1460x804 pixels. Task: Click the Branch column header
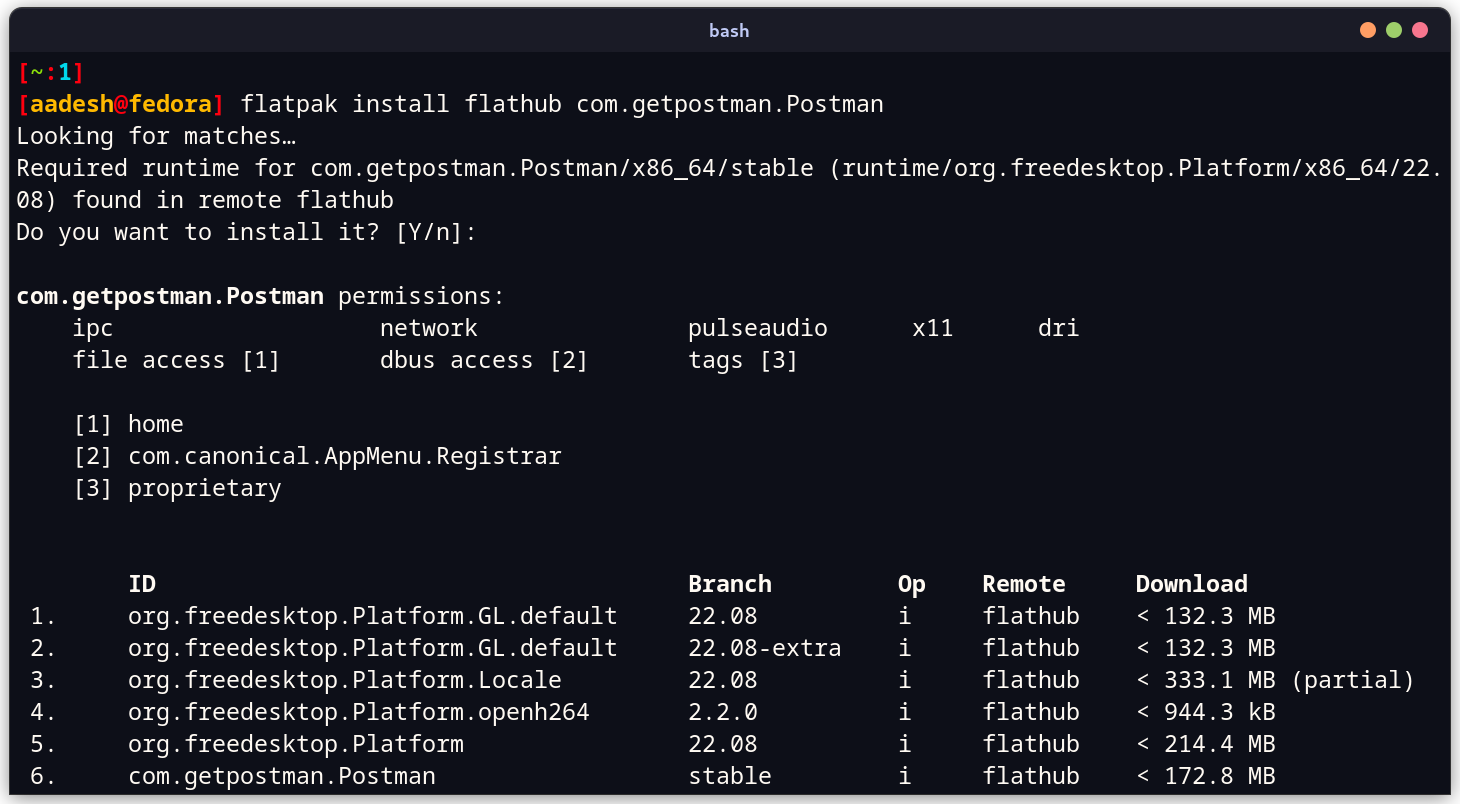(x=729, y=583)
